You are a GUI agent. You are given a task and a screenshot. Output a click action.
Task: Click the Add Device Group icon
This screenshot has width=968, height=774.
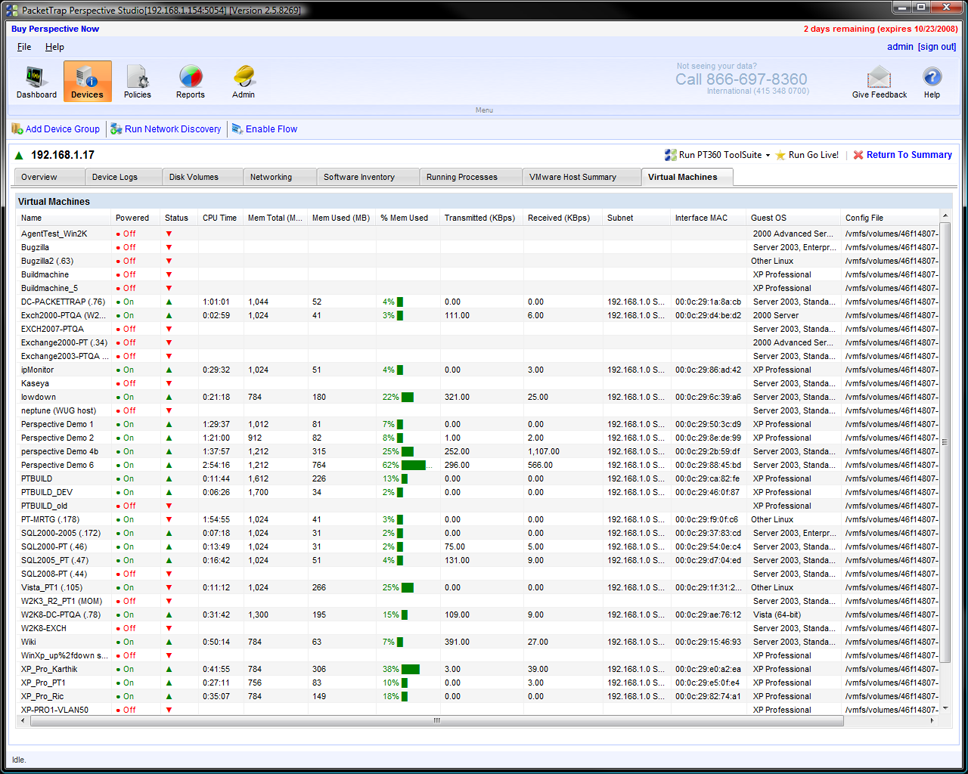17,129
